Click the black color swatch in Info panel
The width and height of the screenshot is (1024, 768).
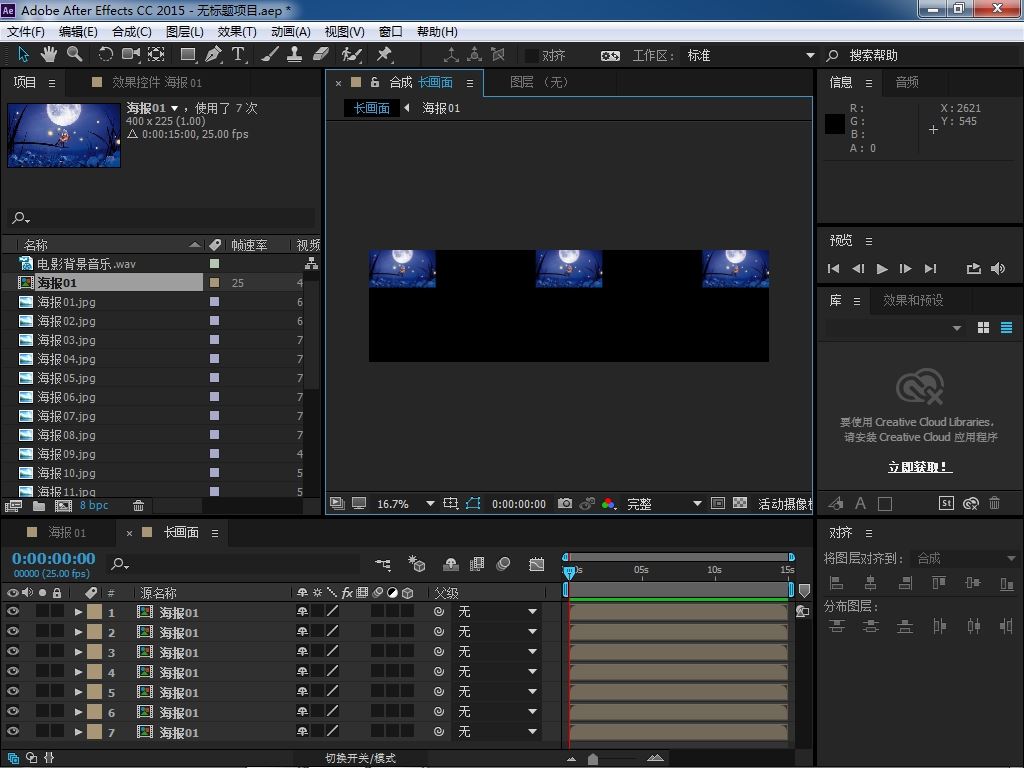[835, 124]
